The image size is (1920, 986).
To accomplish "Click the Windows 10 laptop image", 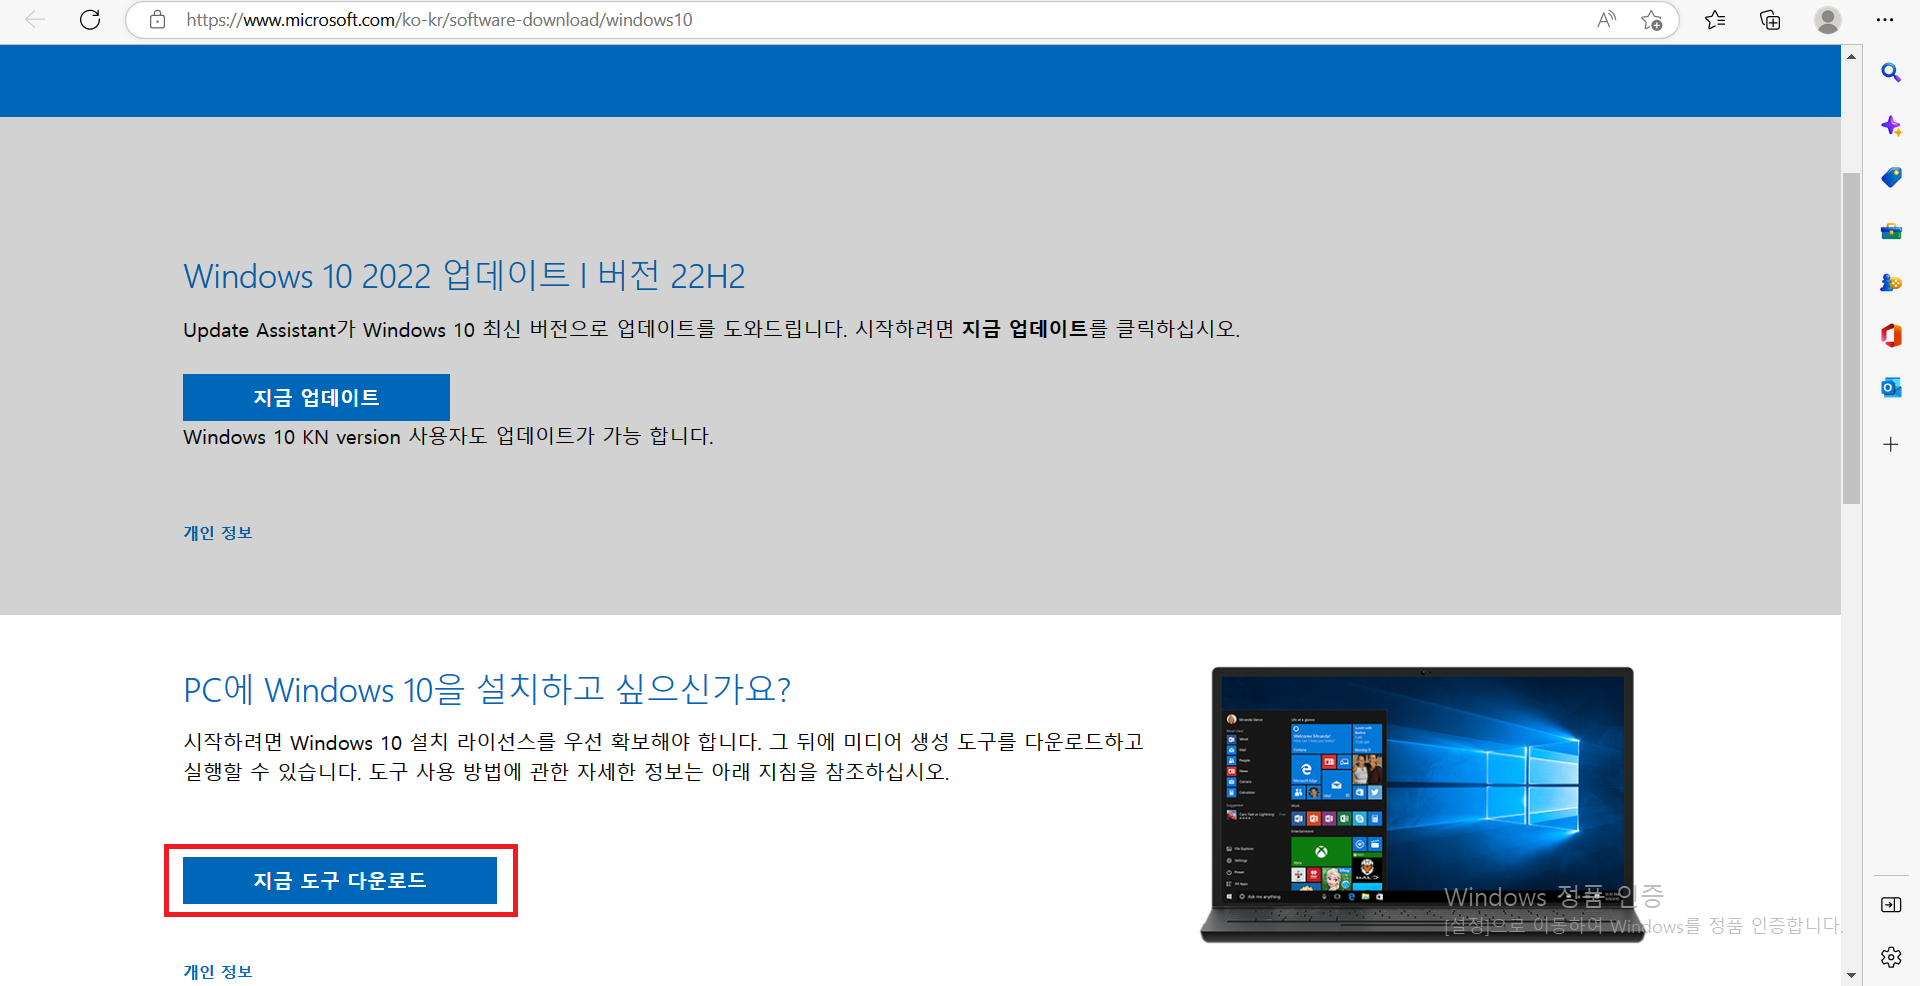I will click(1421, 804).
